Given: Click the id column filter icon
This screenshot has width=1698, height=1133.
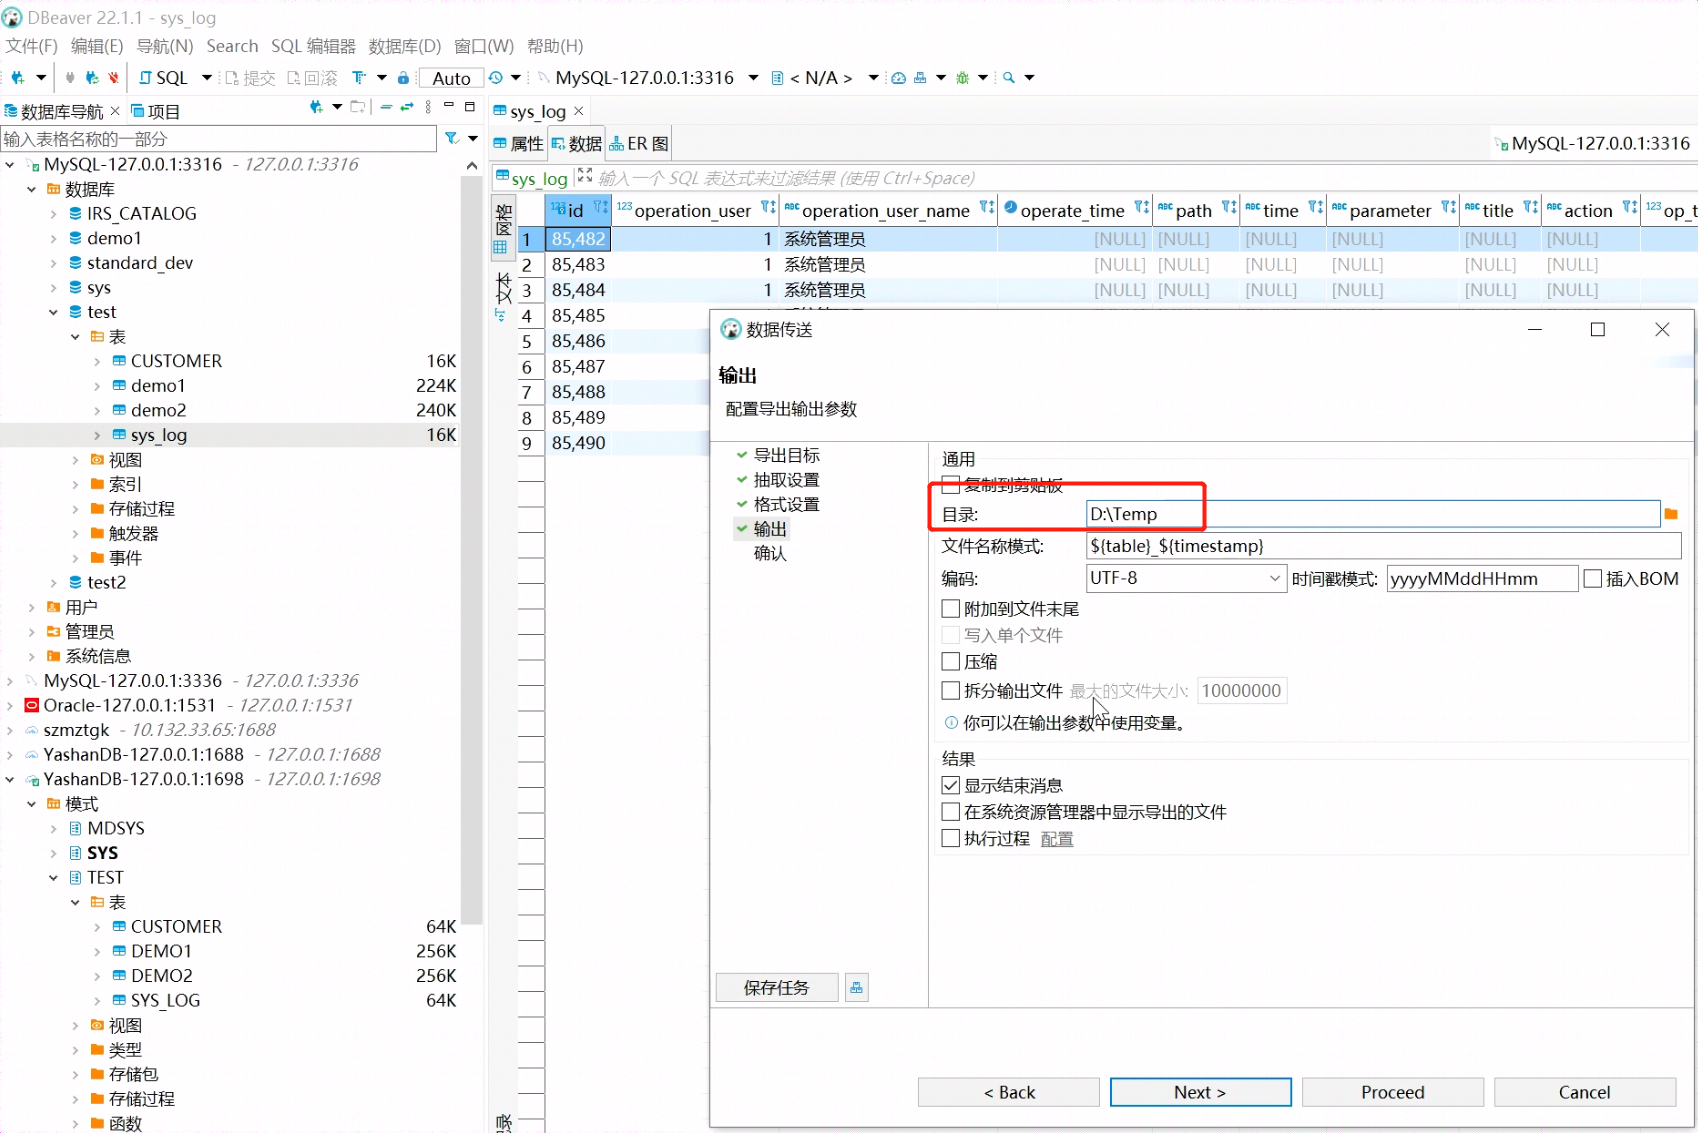Looking at the screenshot, I should point(600,207).
